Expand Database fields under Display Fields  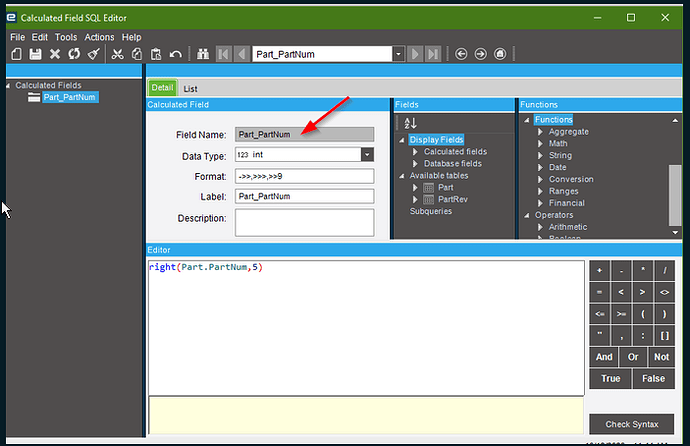(x=415, y=164)
